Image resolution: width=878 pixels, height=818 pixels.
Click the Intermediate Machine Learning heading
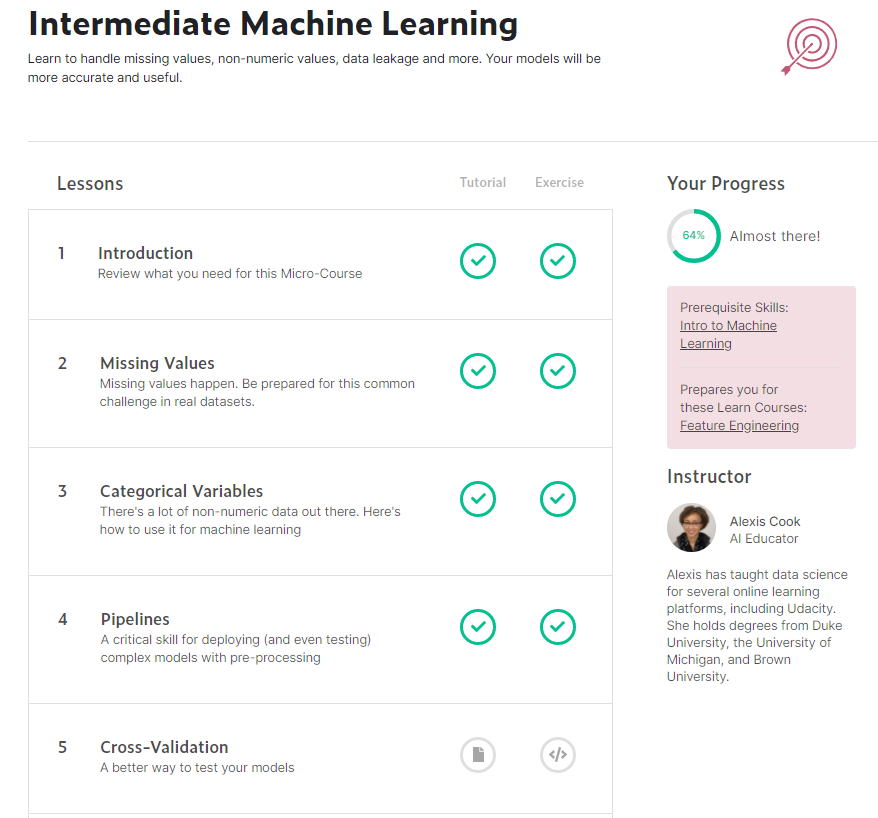(273, 24)
